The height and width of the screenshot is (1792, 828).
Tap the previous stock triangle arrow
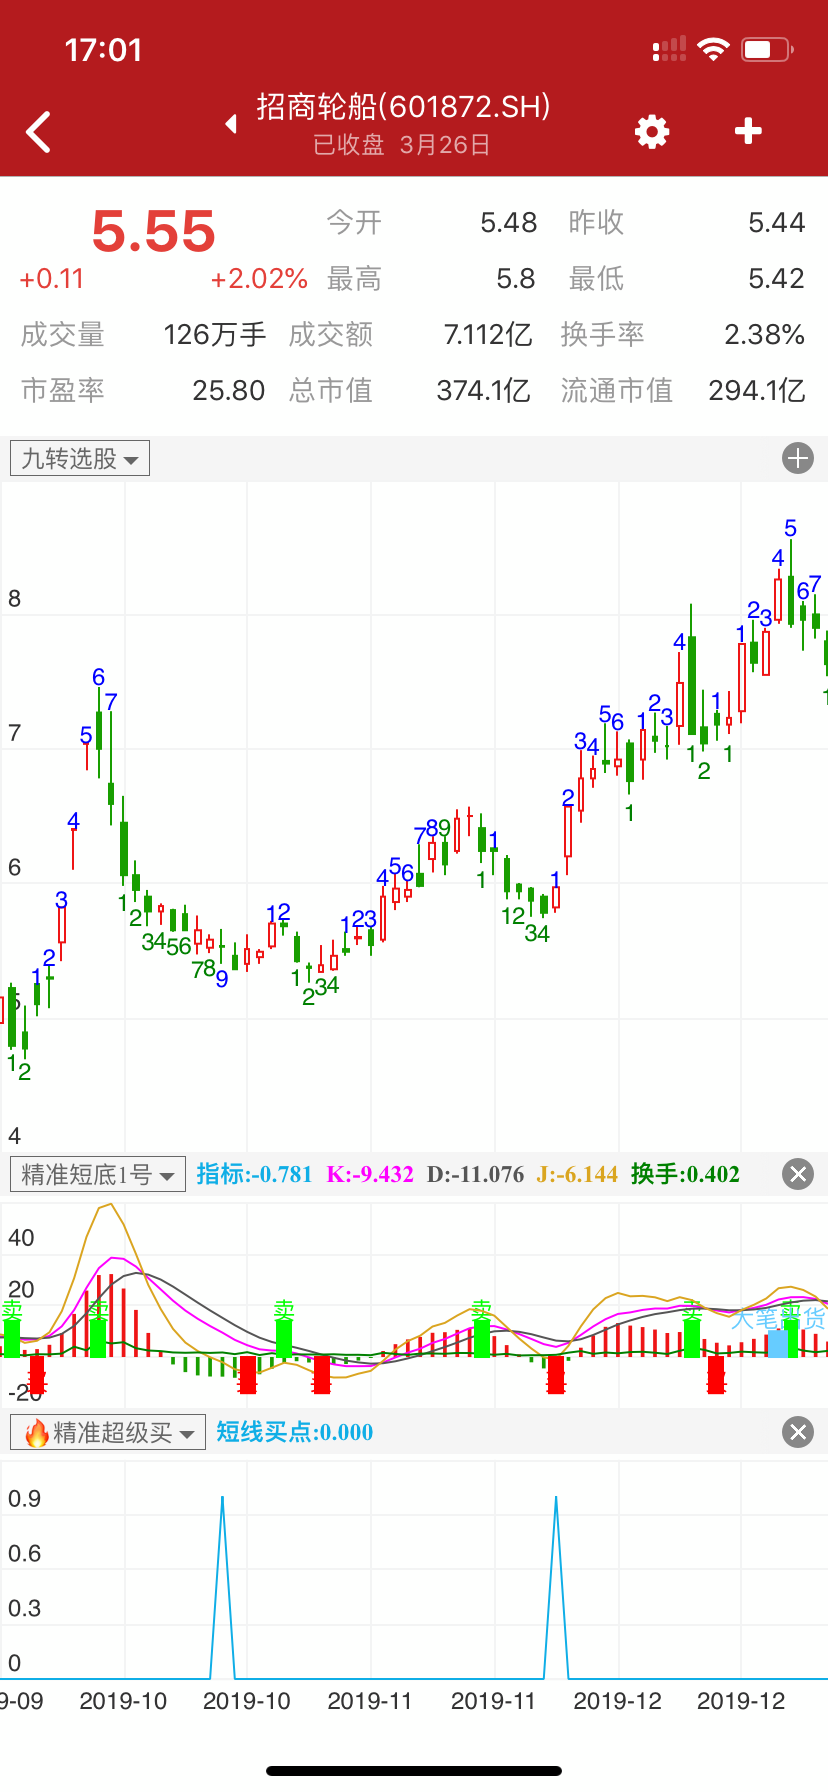point(232,123)
